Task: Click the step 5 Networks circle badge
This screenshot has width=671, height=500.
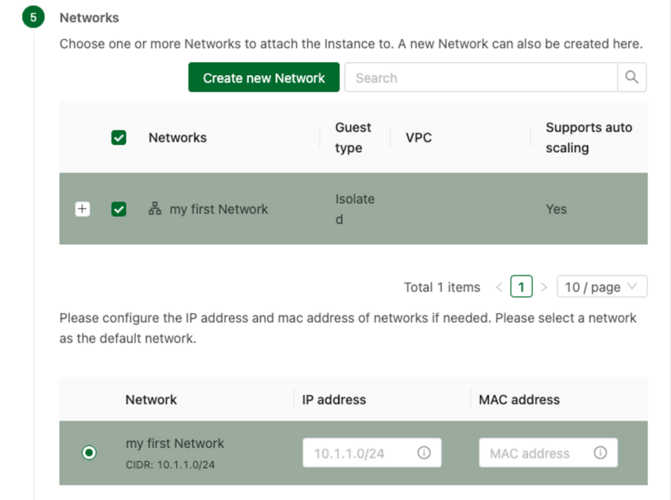Action: 33,17
